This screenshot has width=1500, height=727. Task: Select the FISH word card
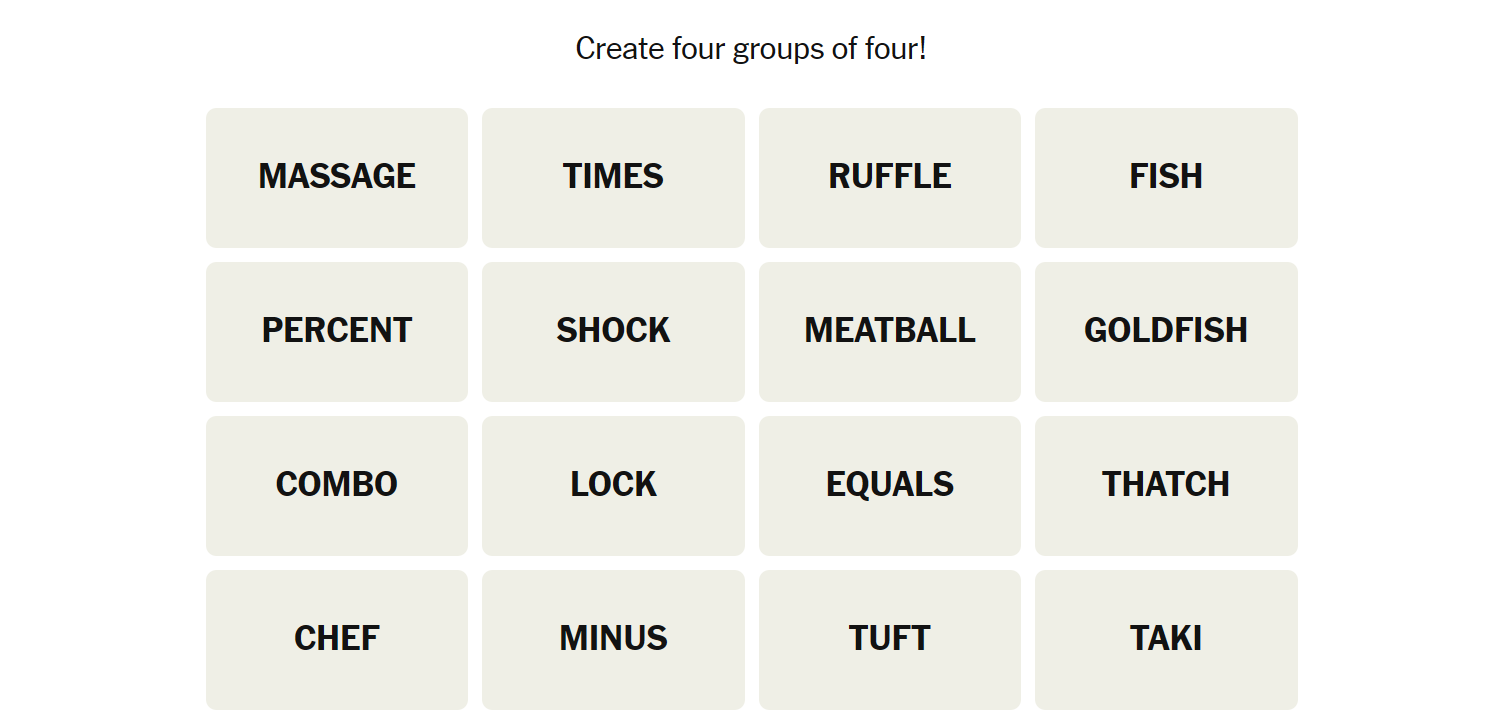1166,177
